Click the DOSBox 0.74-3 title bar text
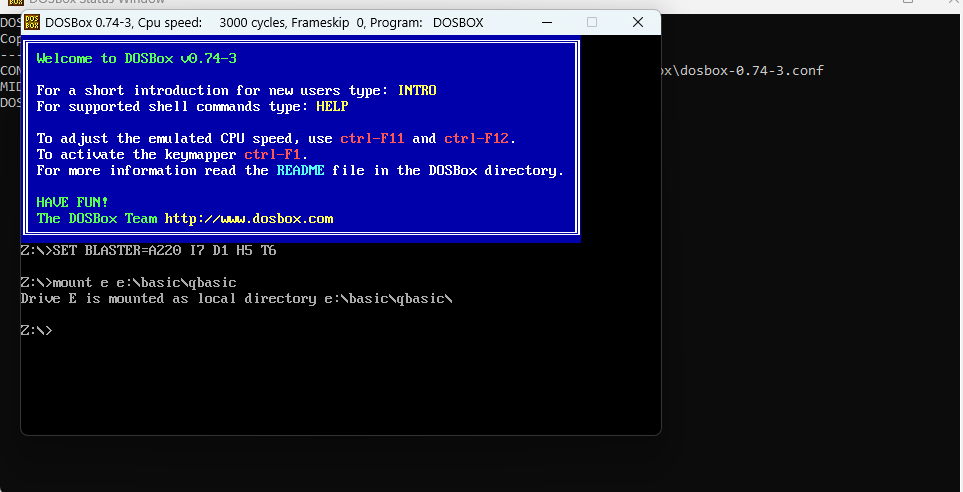 tap(264, 23)
